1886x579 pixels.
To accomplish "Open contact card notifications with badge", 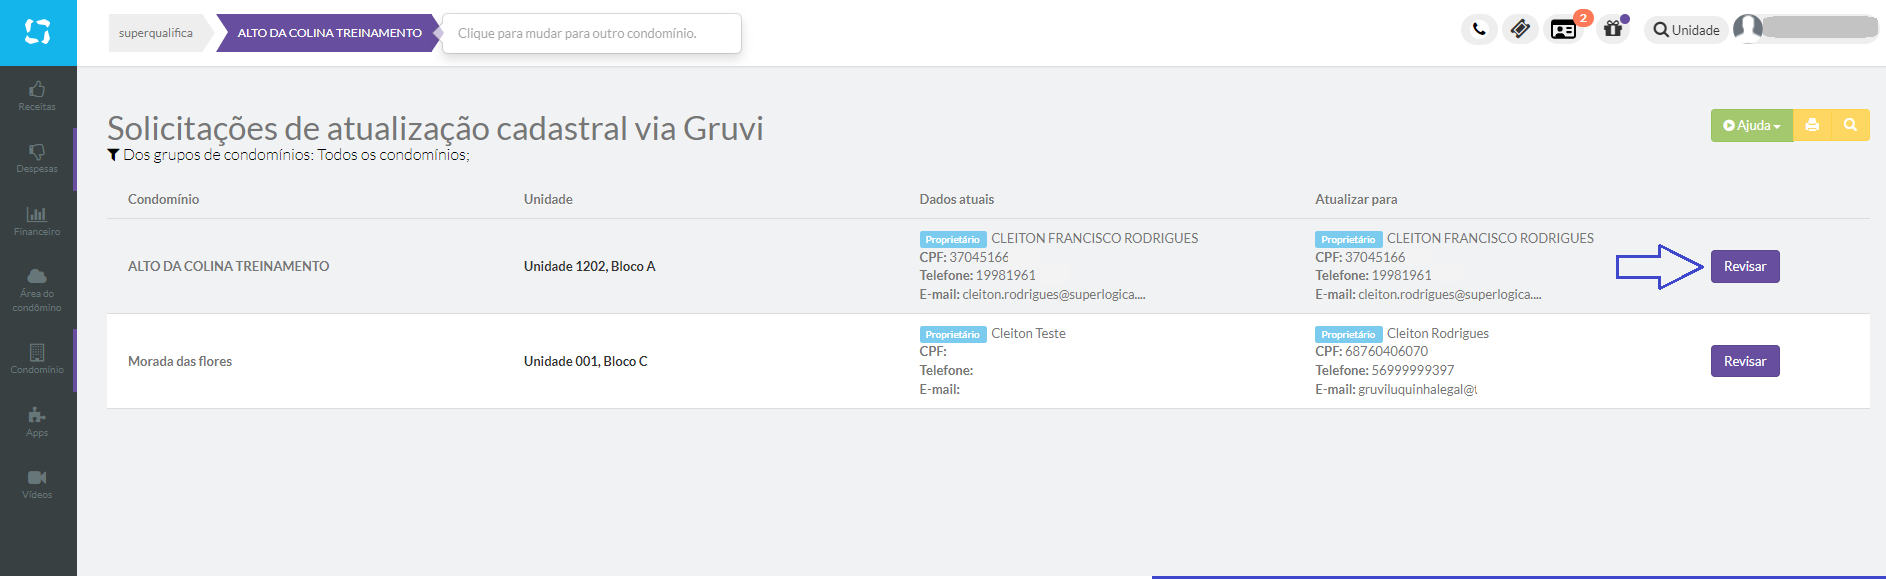I will pos(1563,30).
